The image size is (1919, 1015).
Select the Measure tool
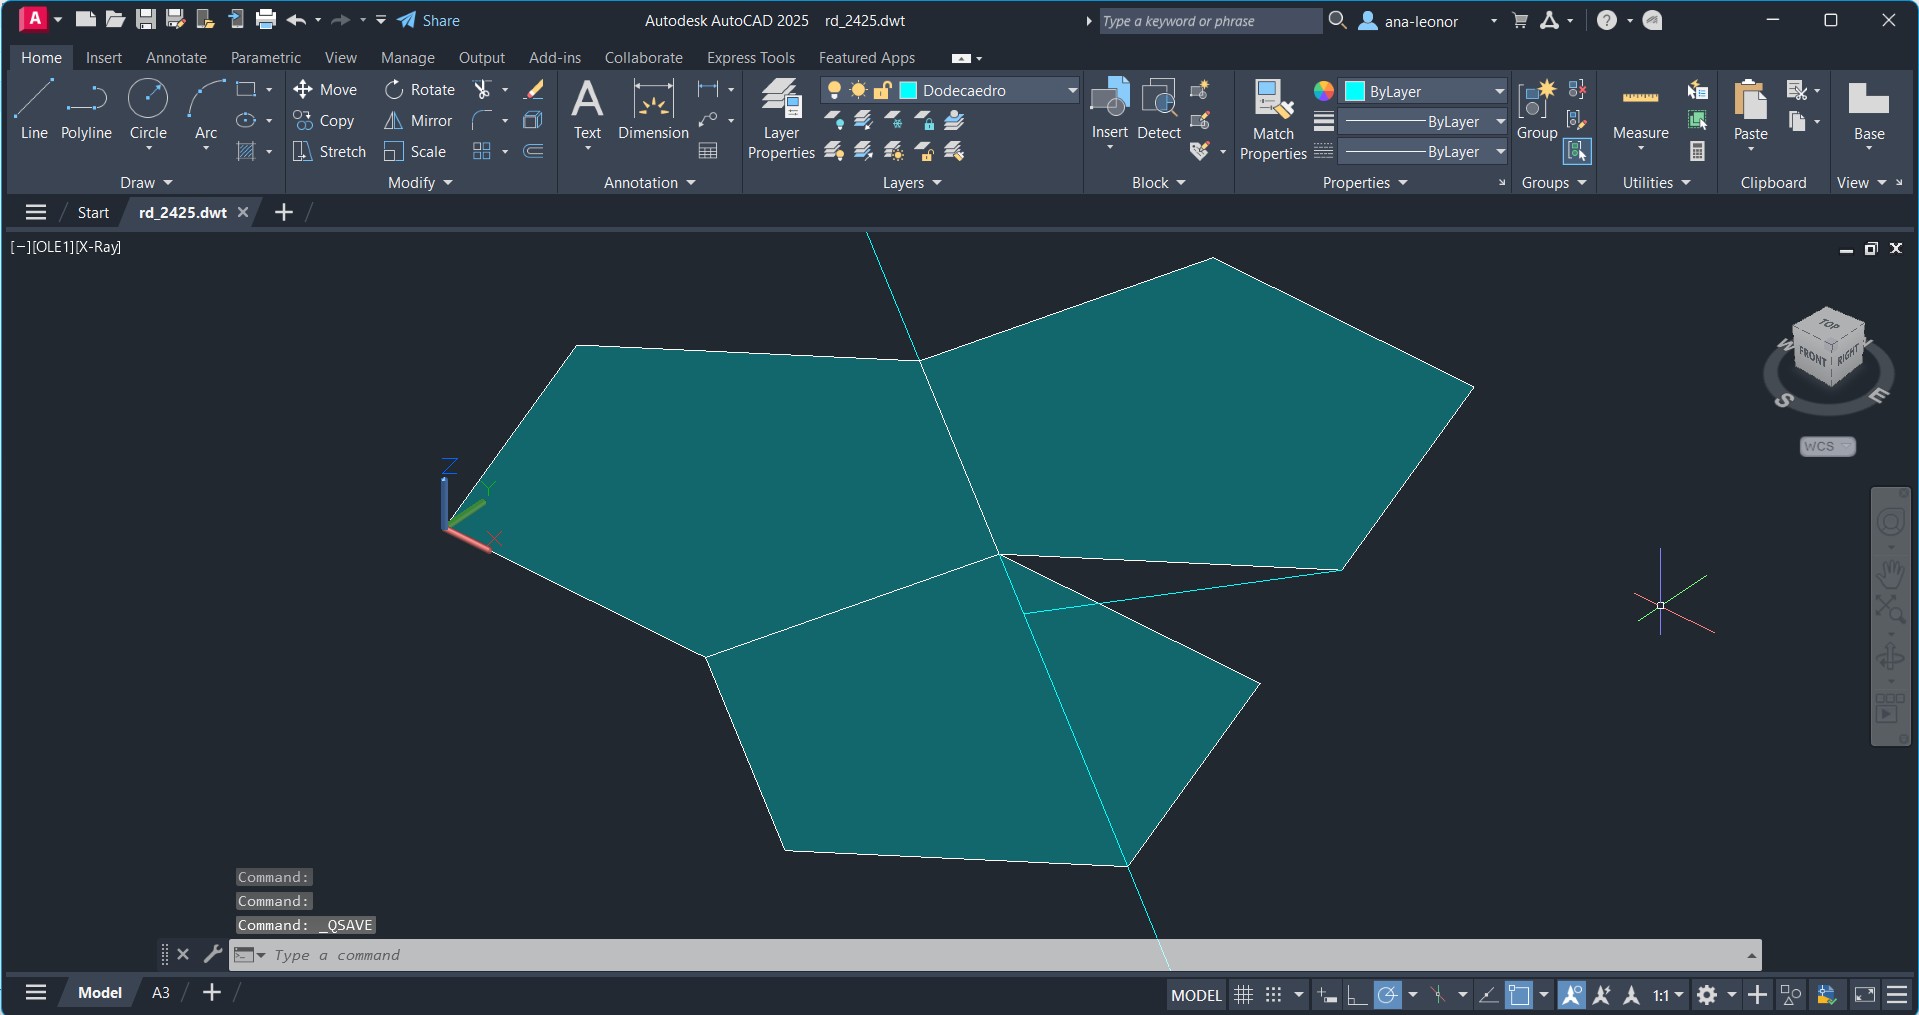pos(1640,110)
